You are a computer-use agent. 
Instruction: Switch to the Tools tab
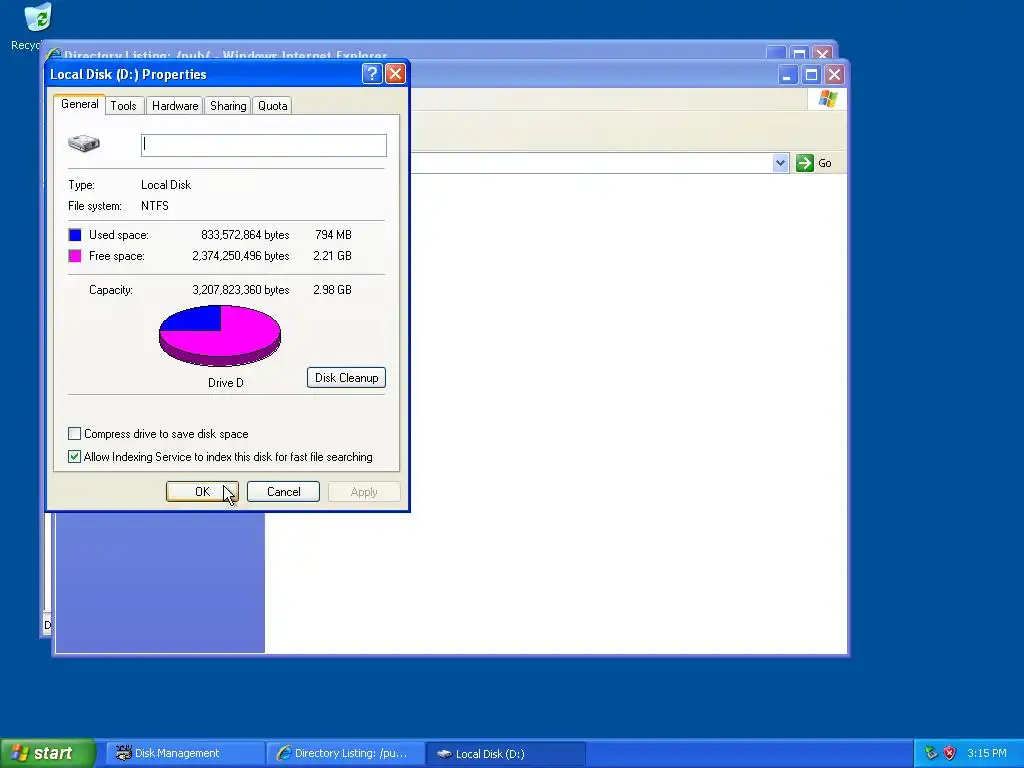(x=123, y=106)
